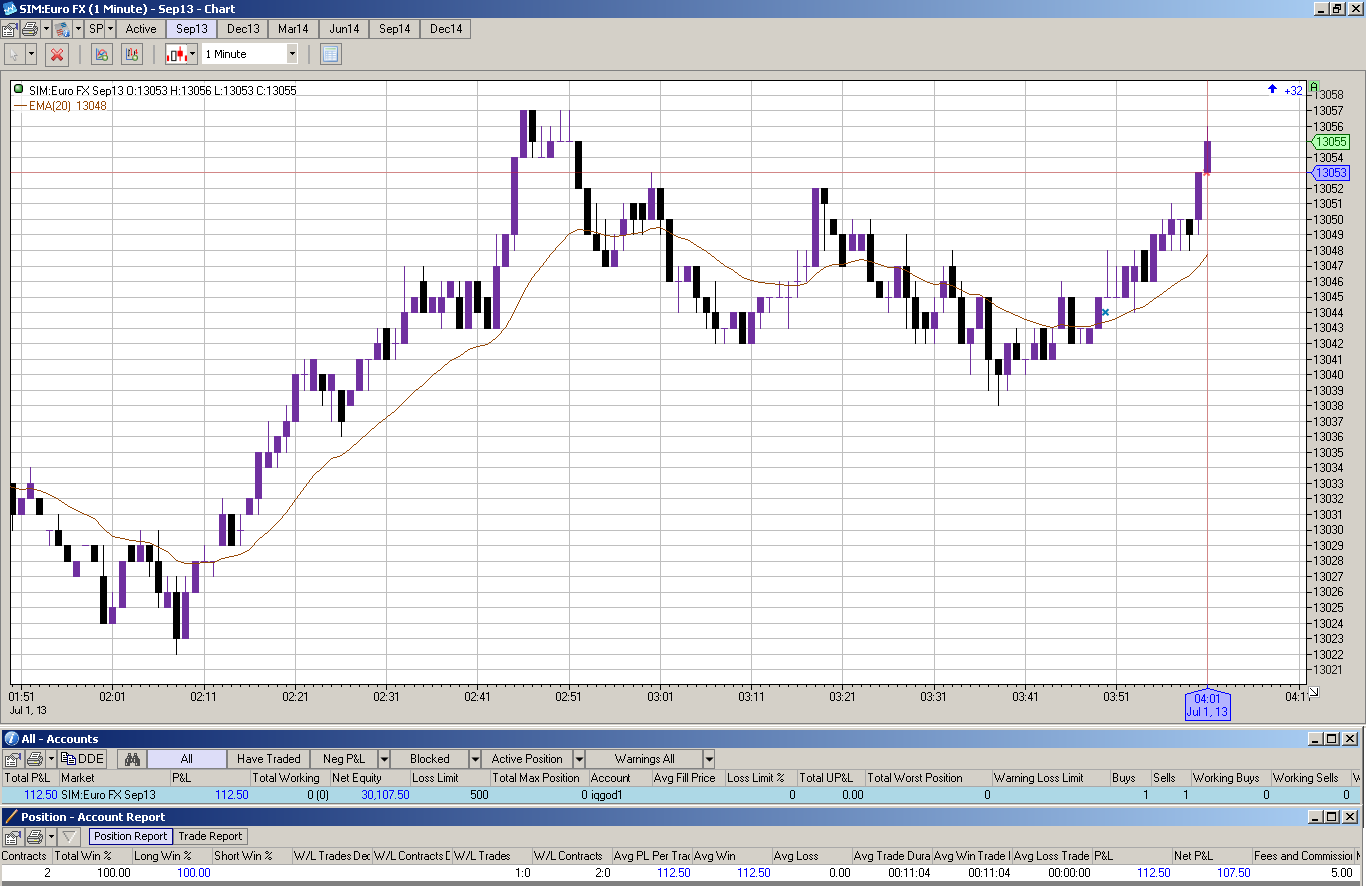Select the Dec13 contract tab
The width and height of the screenshot is (1366, 886).
(x=243, y=29)
